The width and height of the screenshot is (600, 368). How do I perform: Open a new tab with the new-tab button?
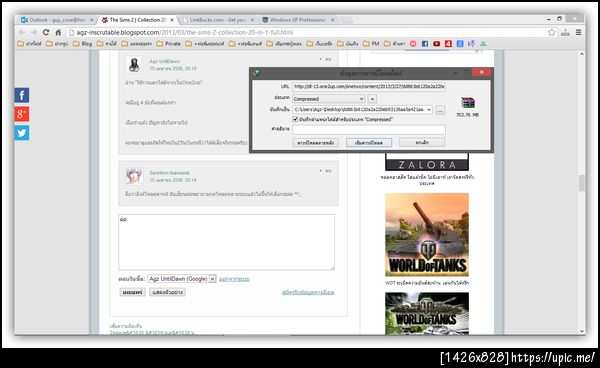point(347,20)
